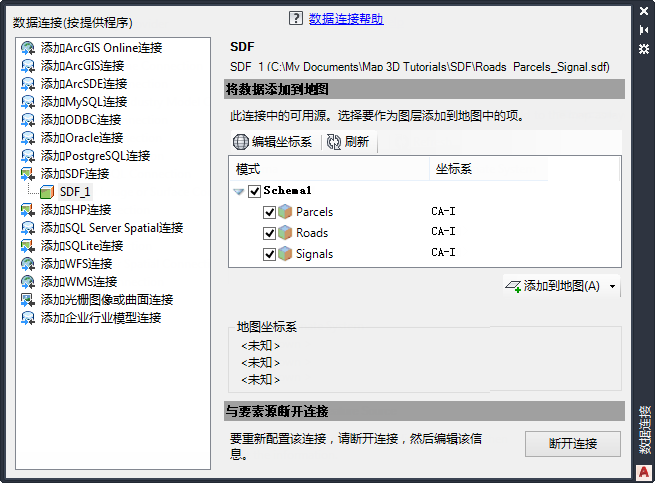Click the ODBC connection icon

click(x=28, y=120)
